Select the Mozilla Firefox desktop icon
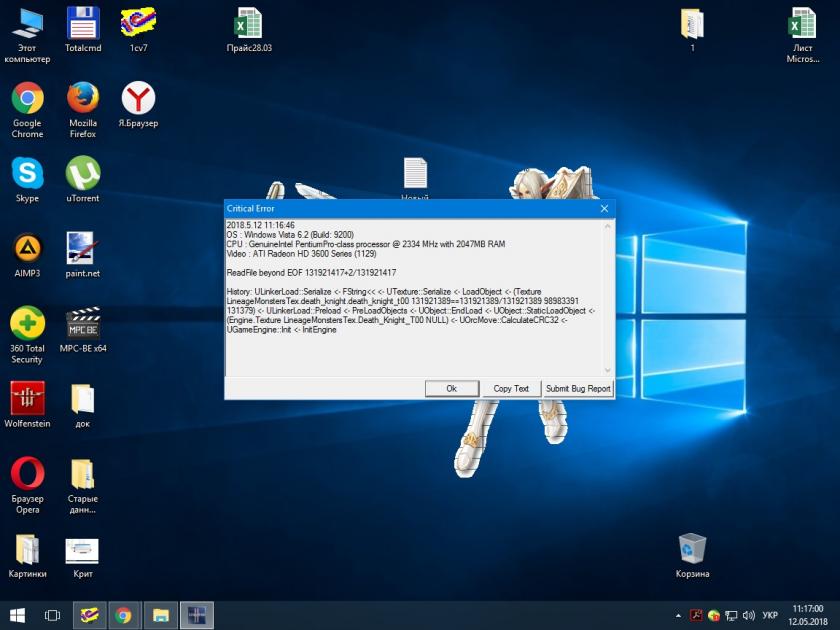This screenshot has height=630, width=840. pyautogui.click(x=83, y=99)
